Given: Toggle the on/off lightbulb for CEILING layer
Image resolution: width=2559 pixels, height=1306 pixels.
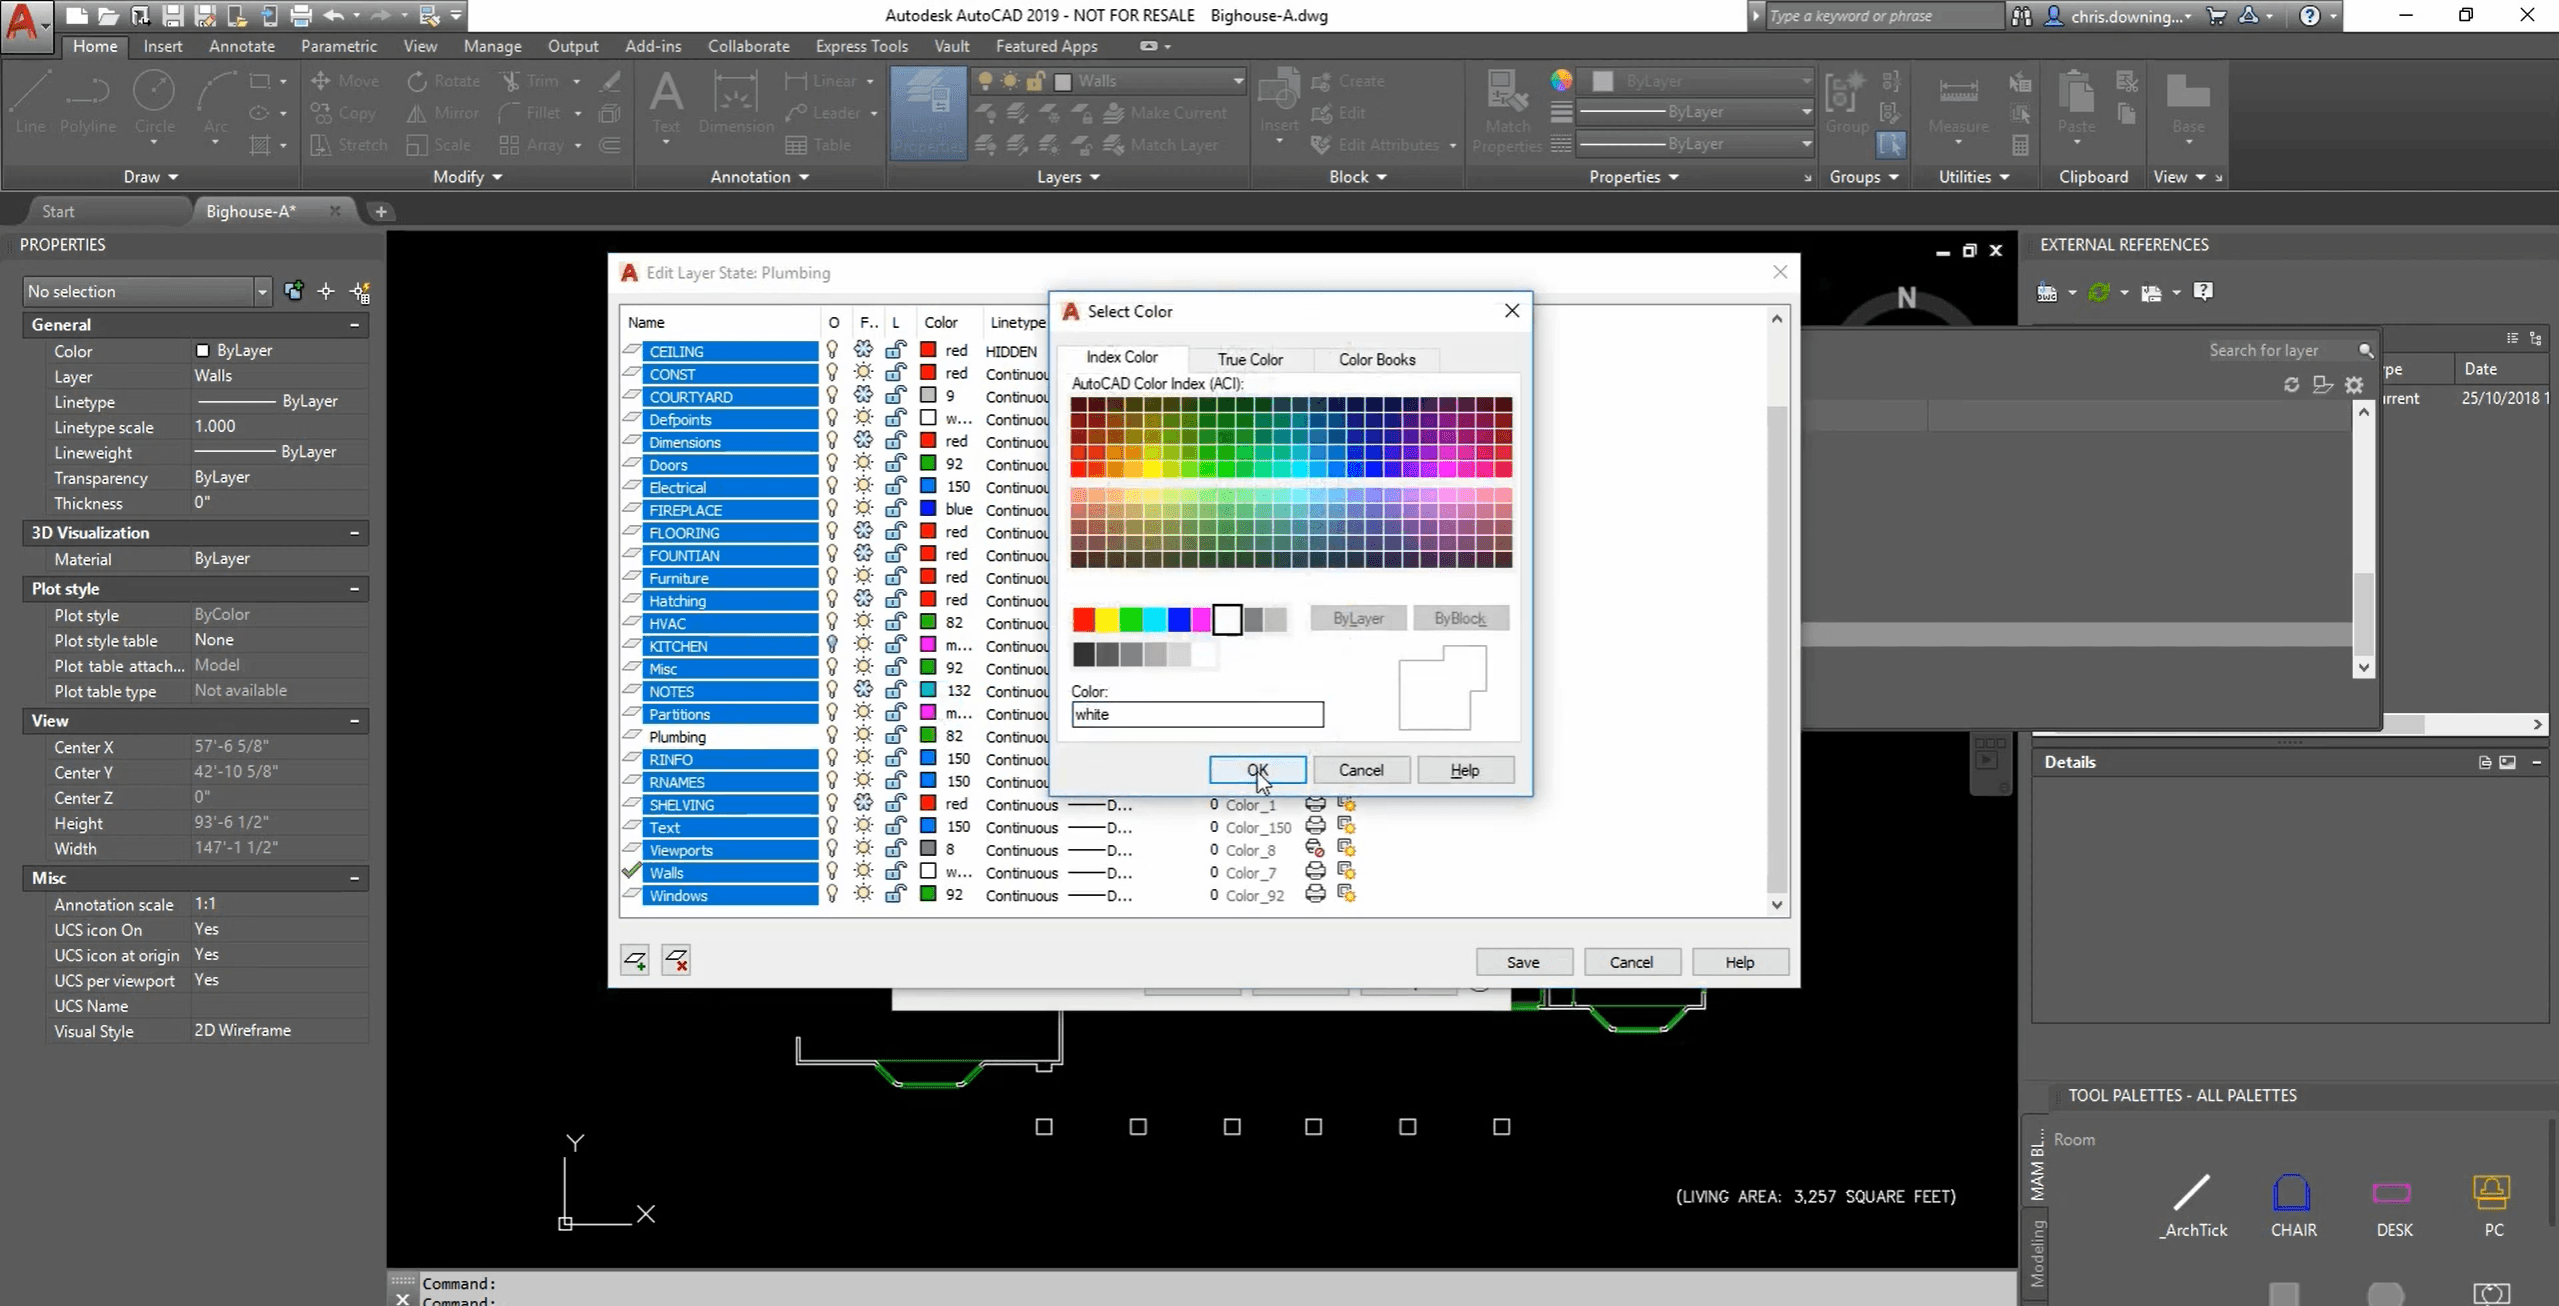Looking at the screenshot, I should pyautogui.click(x=832, y=350).
